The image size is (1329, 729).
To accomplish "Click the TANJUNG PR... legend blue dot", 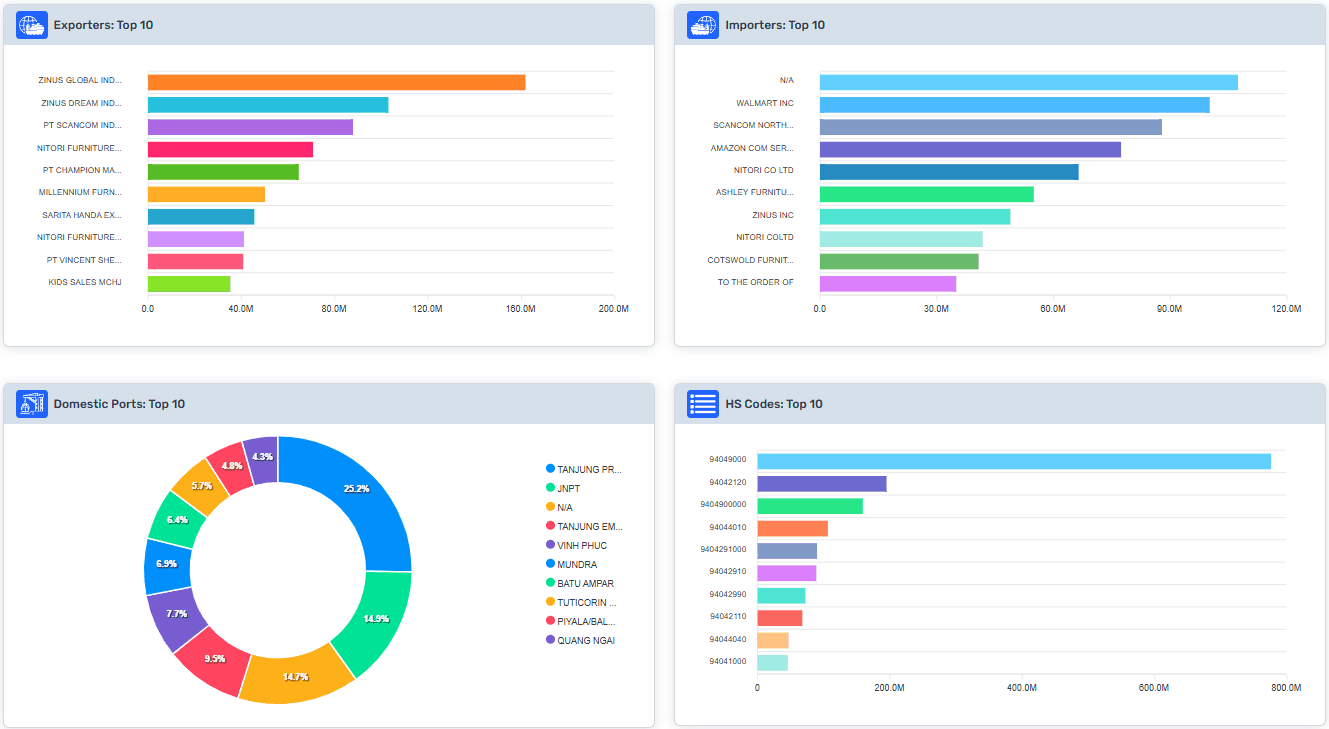I will 550,469.
